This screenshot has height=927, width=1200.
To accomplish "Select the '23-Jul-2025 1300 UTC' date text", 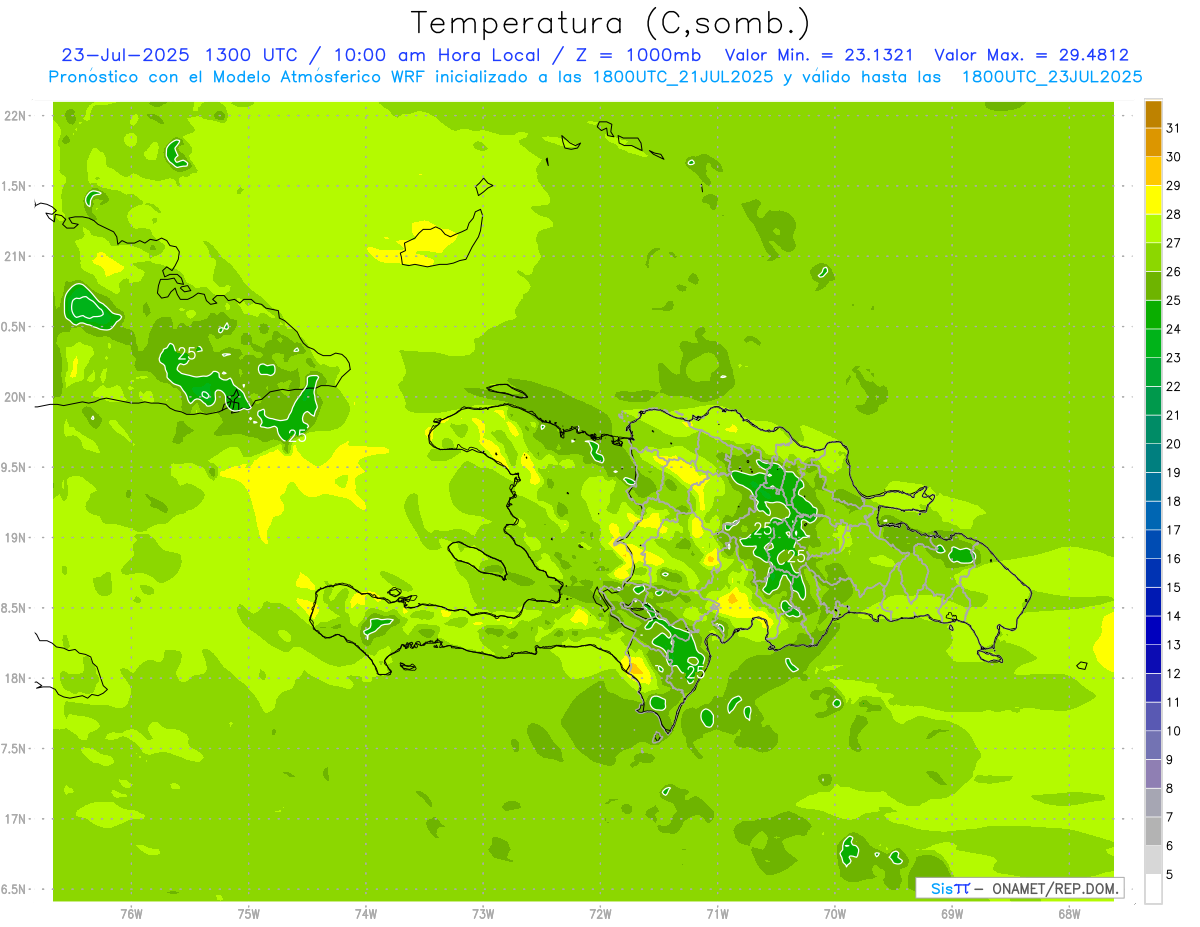I will (x=179, y=55).
